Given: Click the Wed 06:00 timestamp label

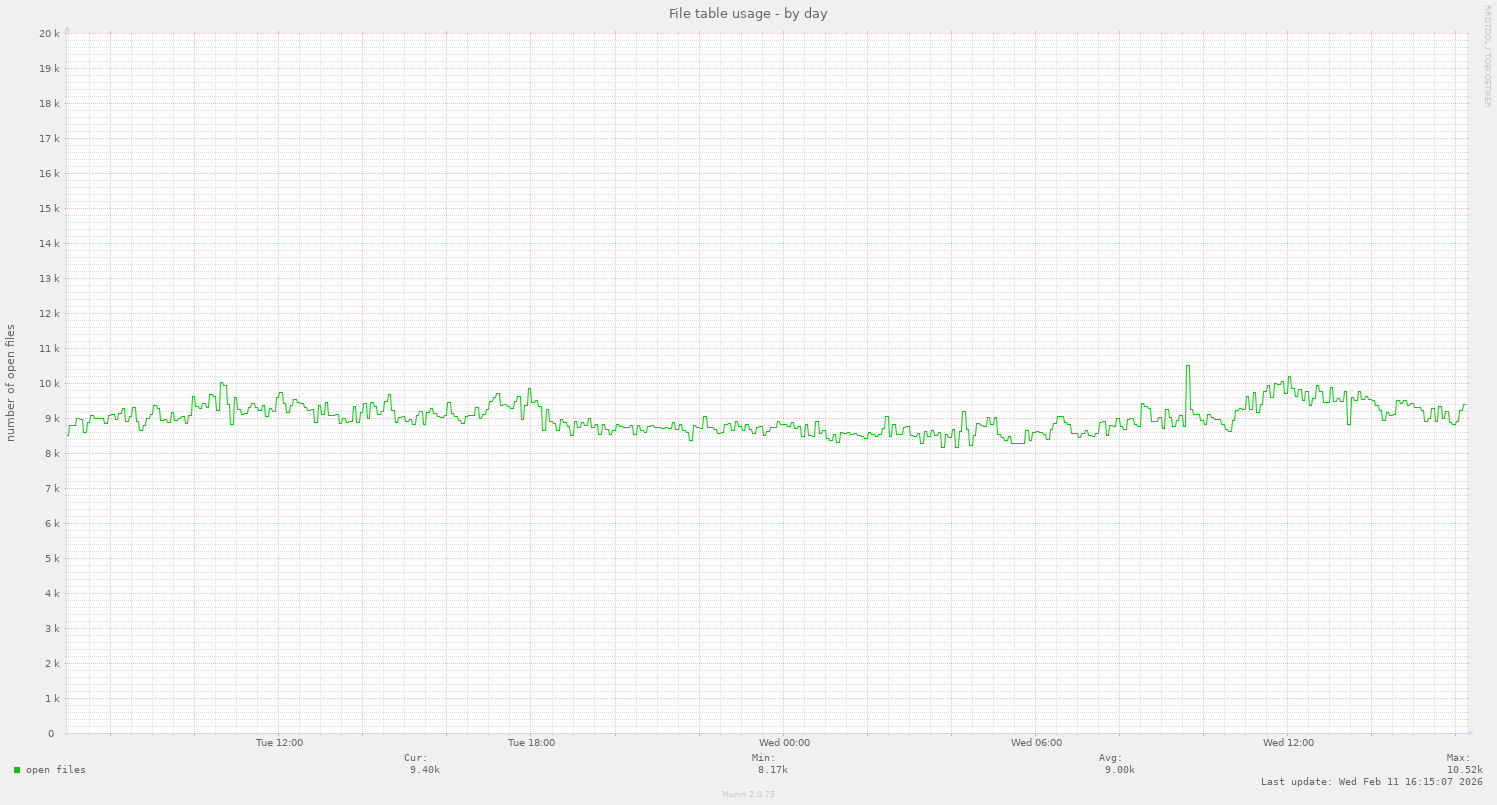Looking at the screenshot, I should click(1037, 742).
